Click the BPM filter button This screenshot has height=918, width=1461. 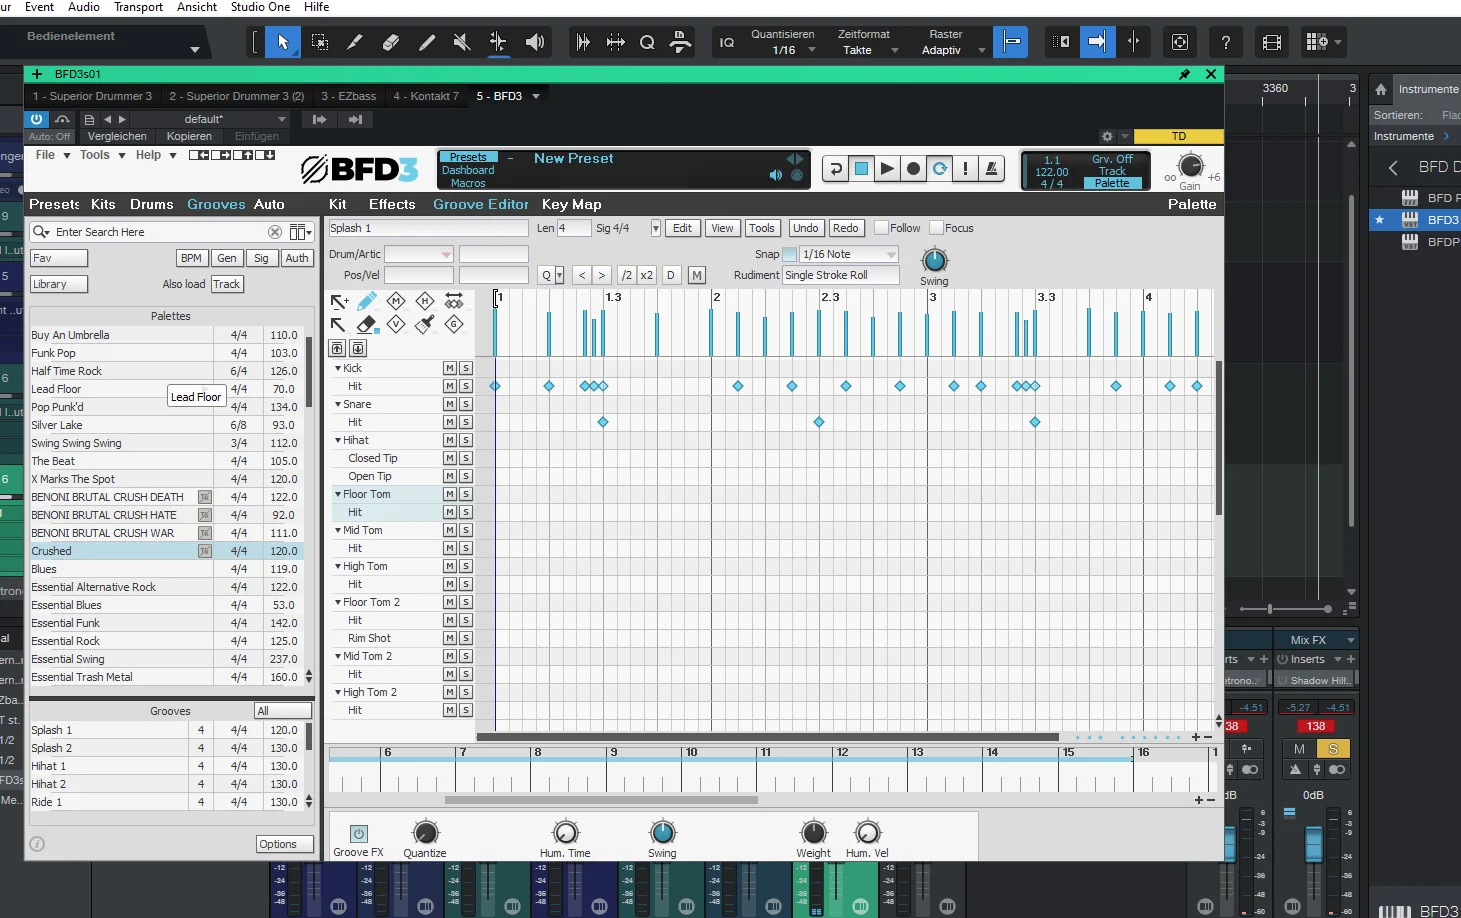click(x=191, y=258)
